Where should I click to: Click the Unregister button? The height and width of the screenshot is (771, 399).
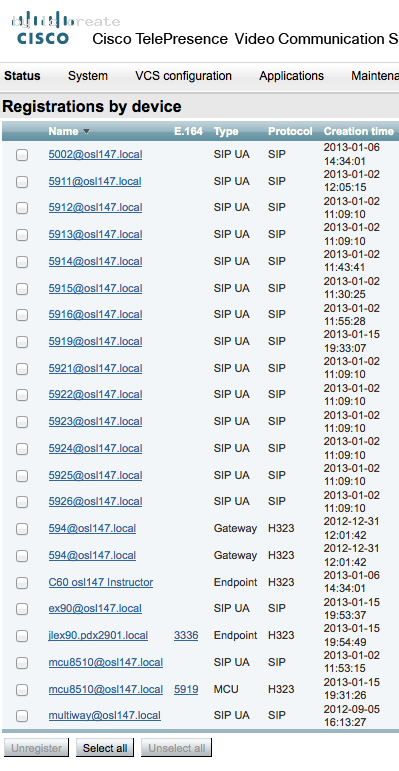point(36,748)
